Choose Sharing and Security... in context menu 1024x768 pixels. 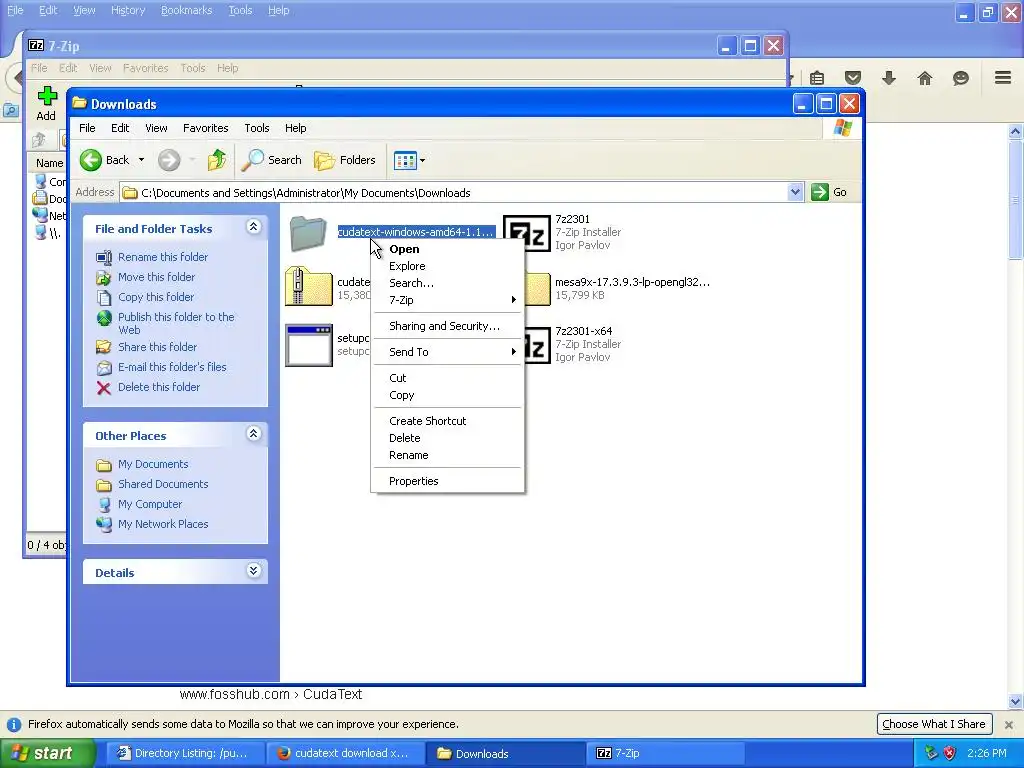(447, 326)
